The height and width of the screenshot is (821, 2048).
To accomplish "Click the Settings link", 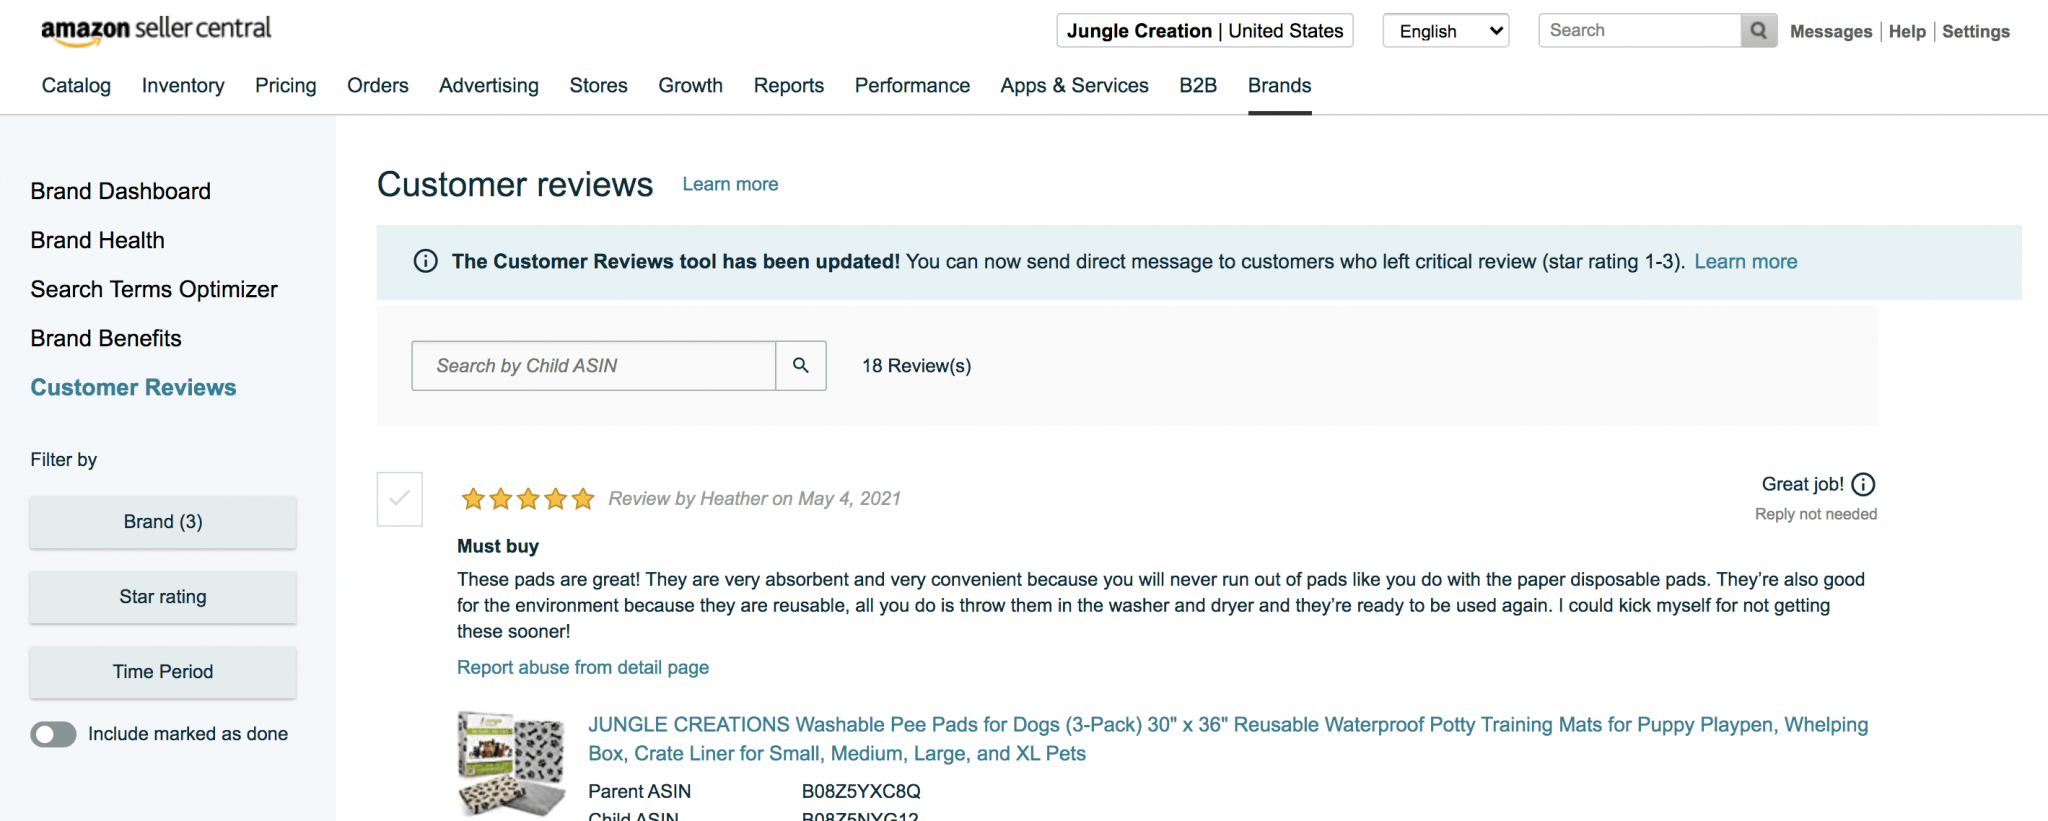I will (x=1976, y=32).
